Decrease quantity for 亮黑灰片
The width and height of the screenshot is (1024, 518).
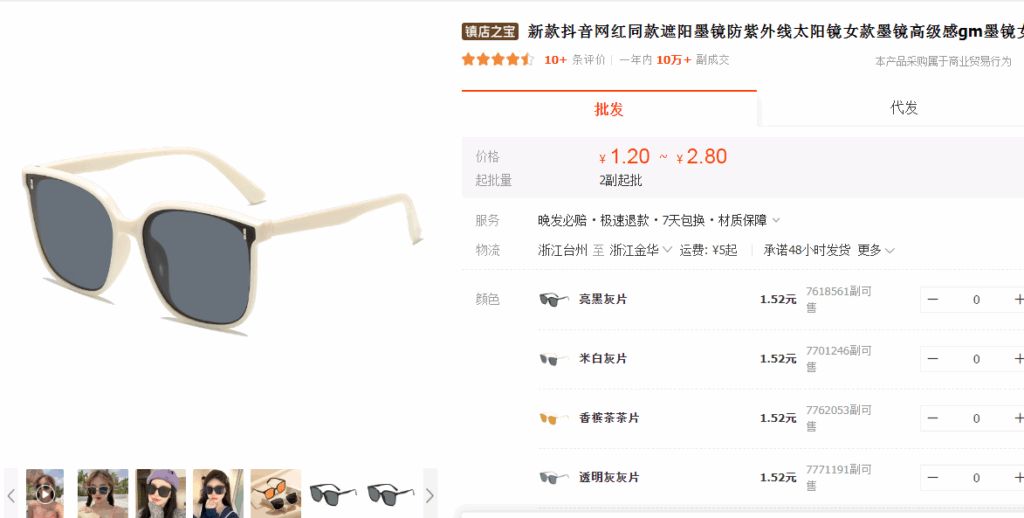[933, 300]
